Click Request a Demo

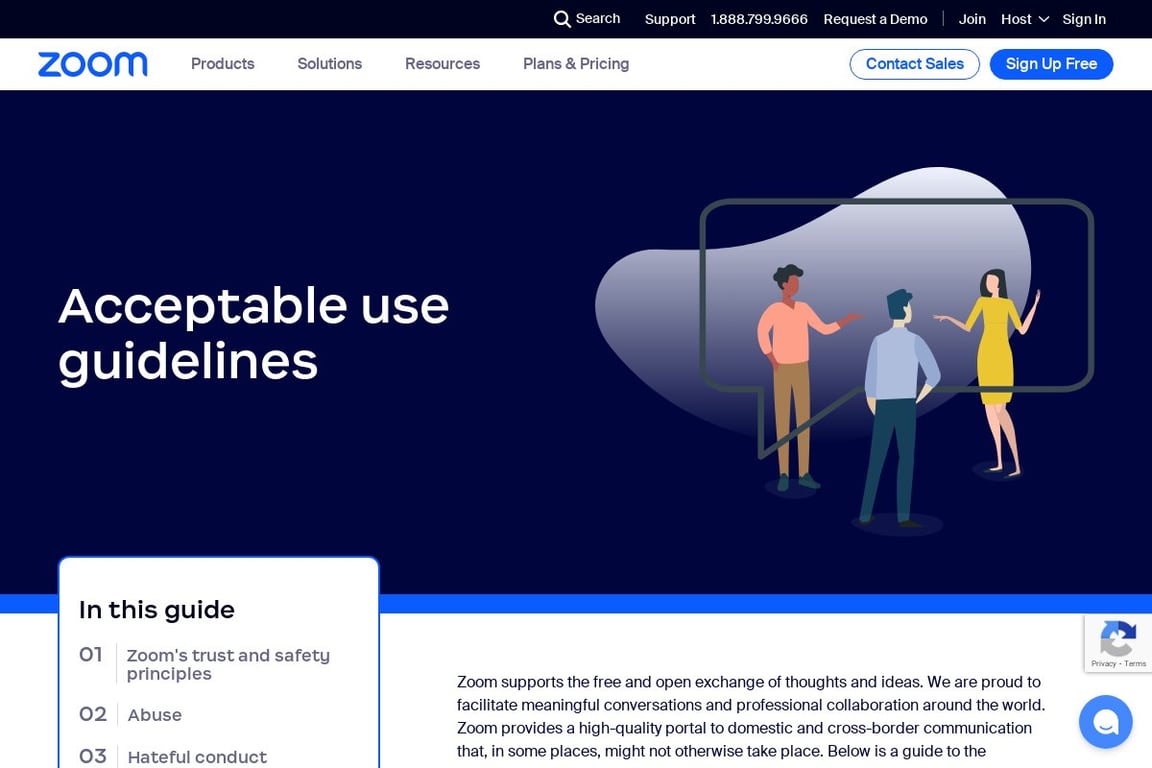tap(875, 19)
